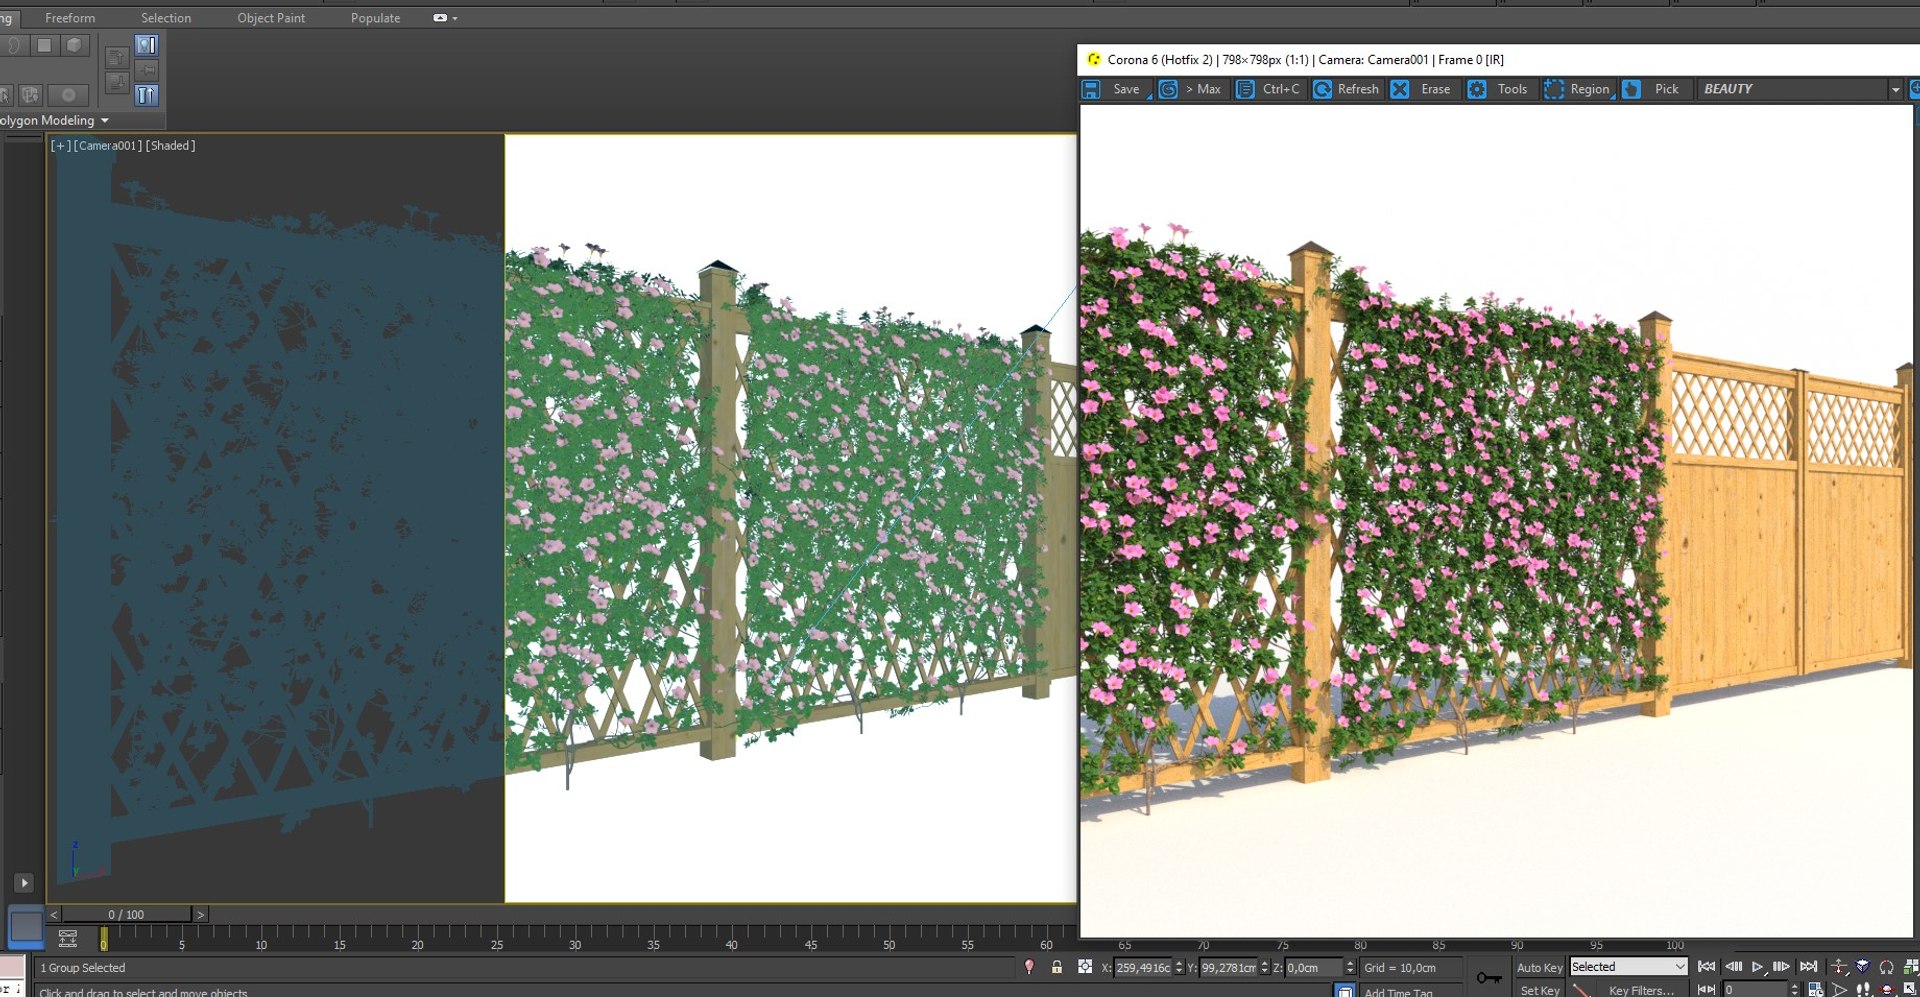Screen dimensions: 1920x997
Task: Toggle Absolute/Offset transform mode icon
Action: (1085, 967)
